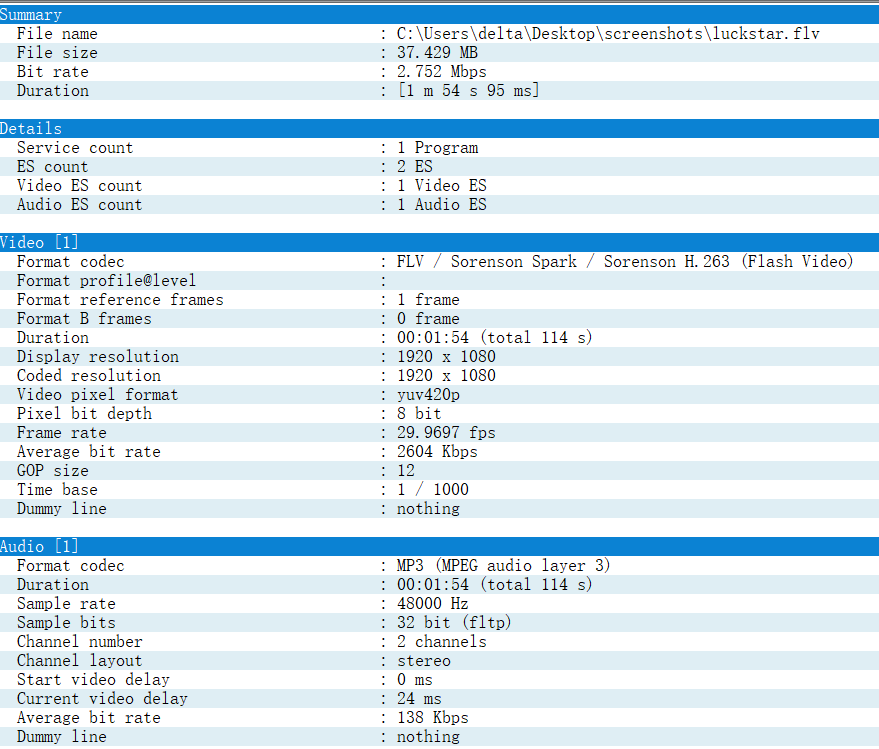Select the Summary duration value in brackets
The width and height of the screenshot is (879, 749).
pos(467,91)
